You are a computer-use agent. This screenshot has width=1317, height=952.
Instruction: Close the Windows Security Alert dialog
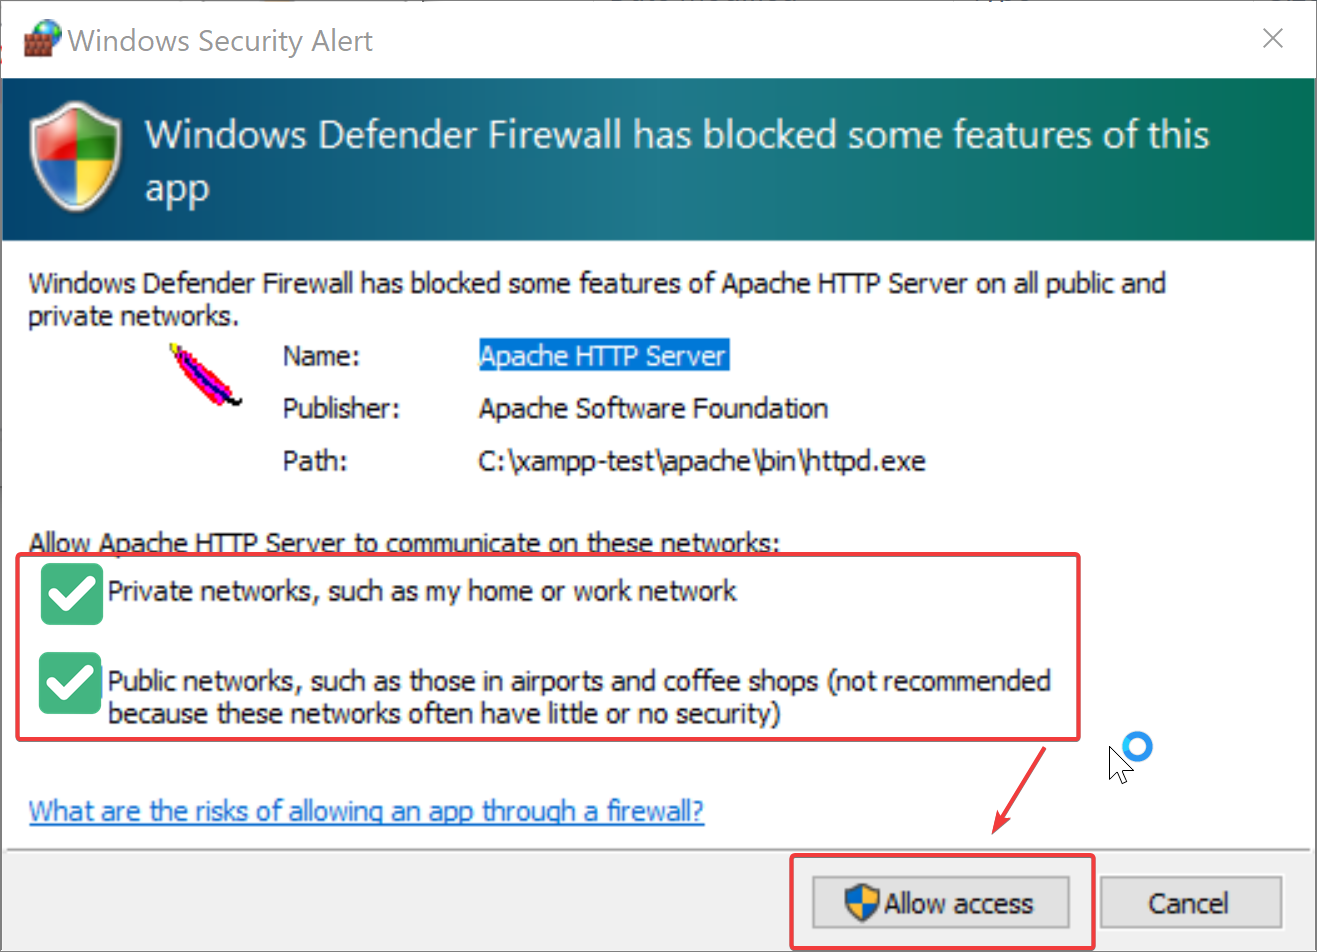pos(1272,39)
